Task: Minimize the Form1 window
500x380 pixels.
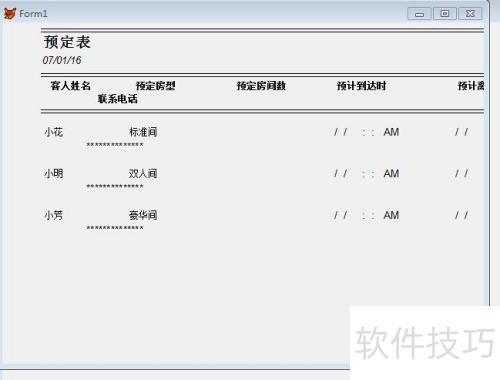Action: pyautogui.click(x=419, y=14)
